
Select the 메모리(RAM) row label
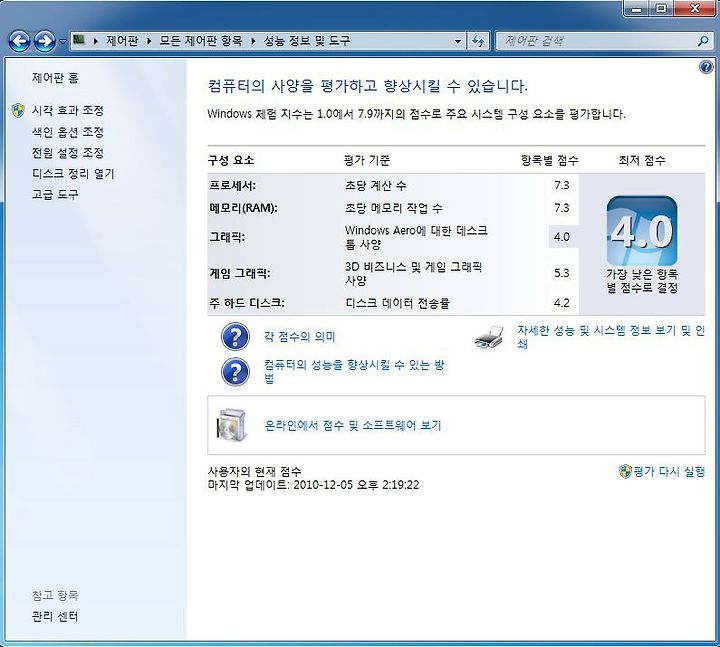coord(243,208)
